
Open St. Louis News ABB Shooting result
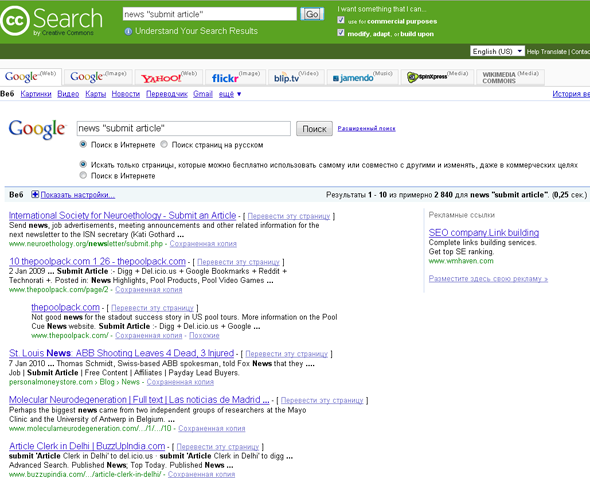tap(122, 353)
